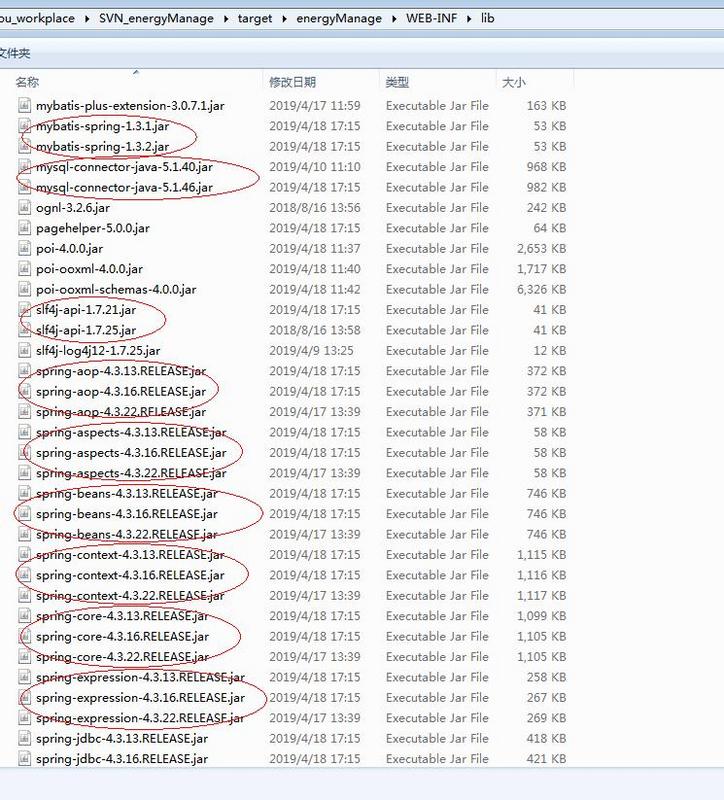The height and width of the screenshot is (800, 724).
Task: Click the 163 KB size cell
Action: [x=546, y=106]
